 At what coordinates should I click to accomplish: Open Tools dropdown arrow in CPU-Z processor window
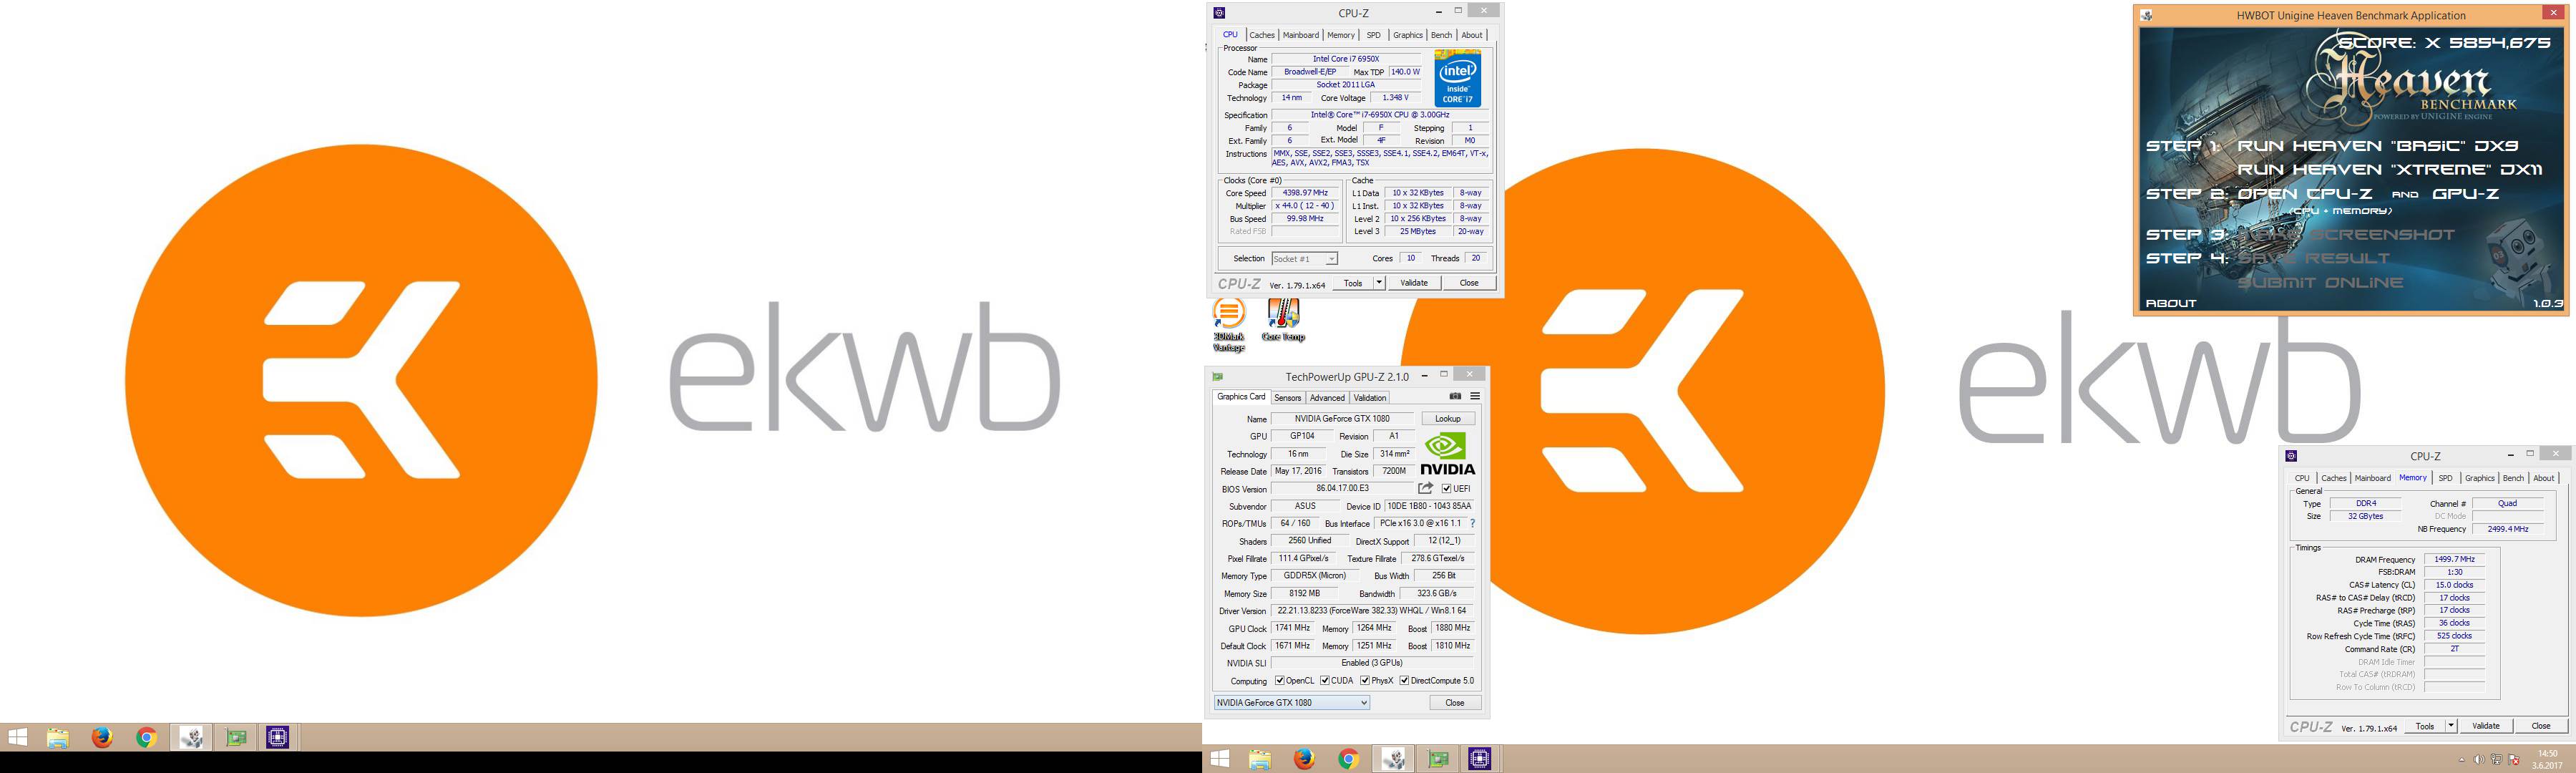(x=1379, y=283)
